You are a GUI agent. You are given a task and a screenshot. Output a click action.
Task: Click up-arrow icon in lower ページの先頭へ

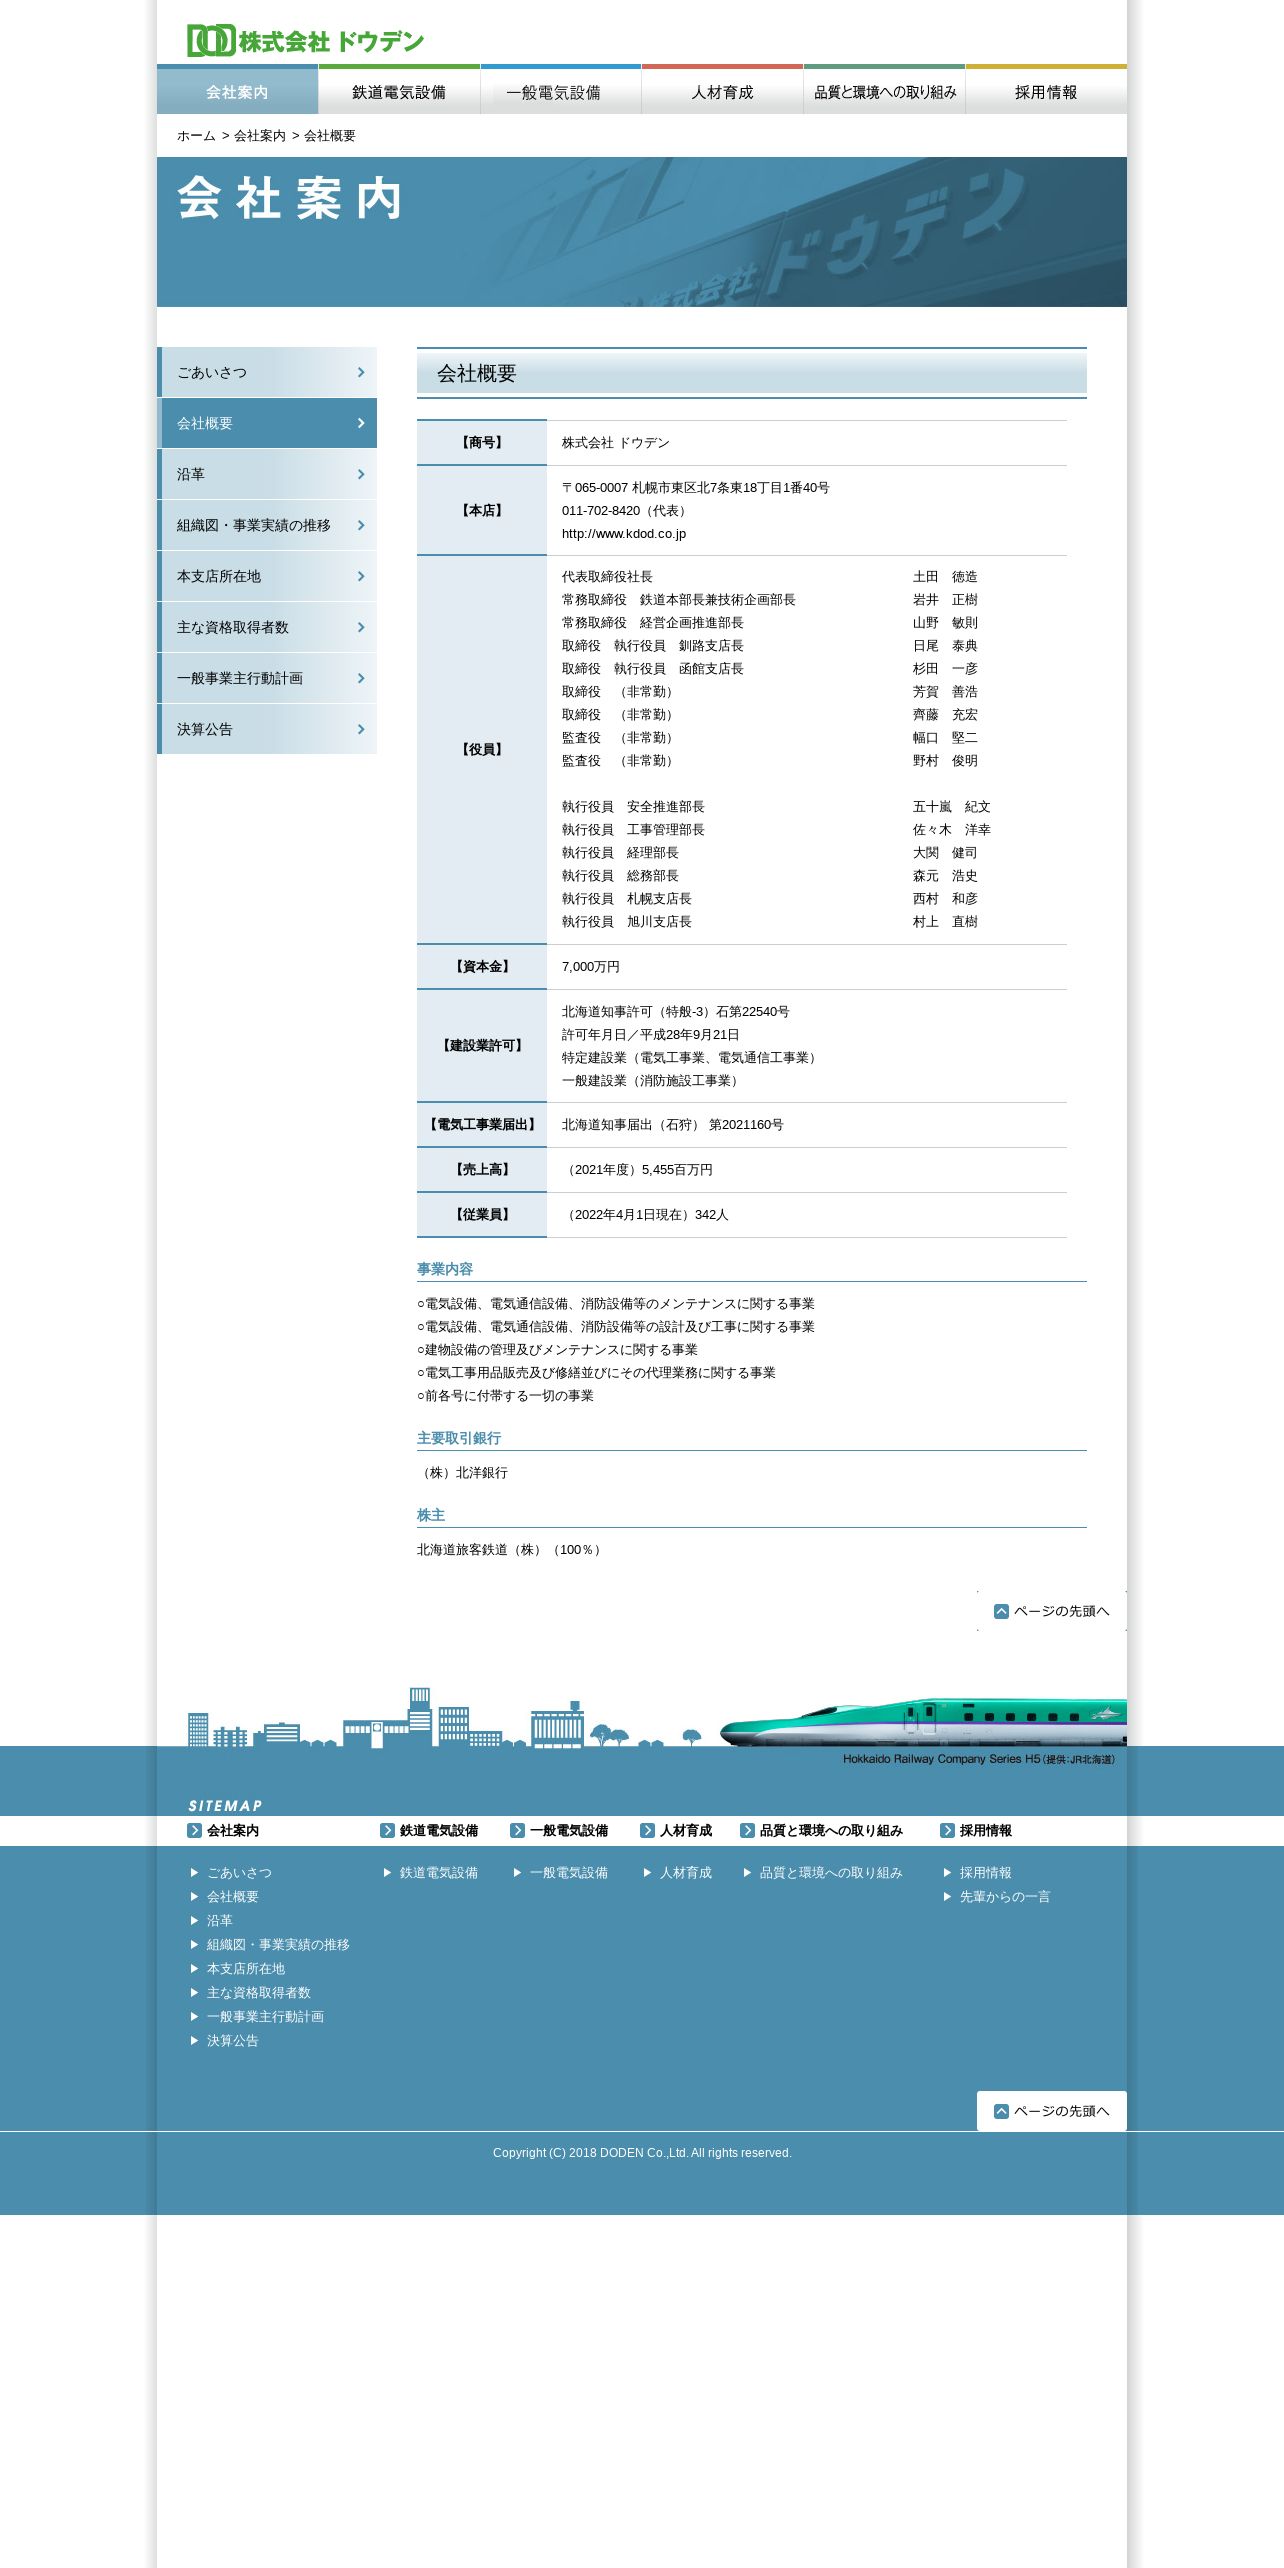(1001, 2111)
